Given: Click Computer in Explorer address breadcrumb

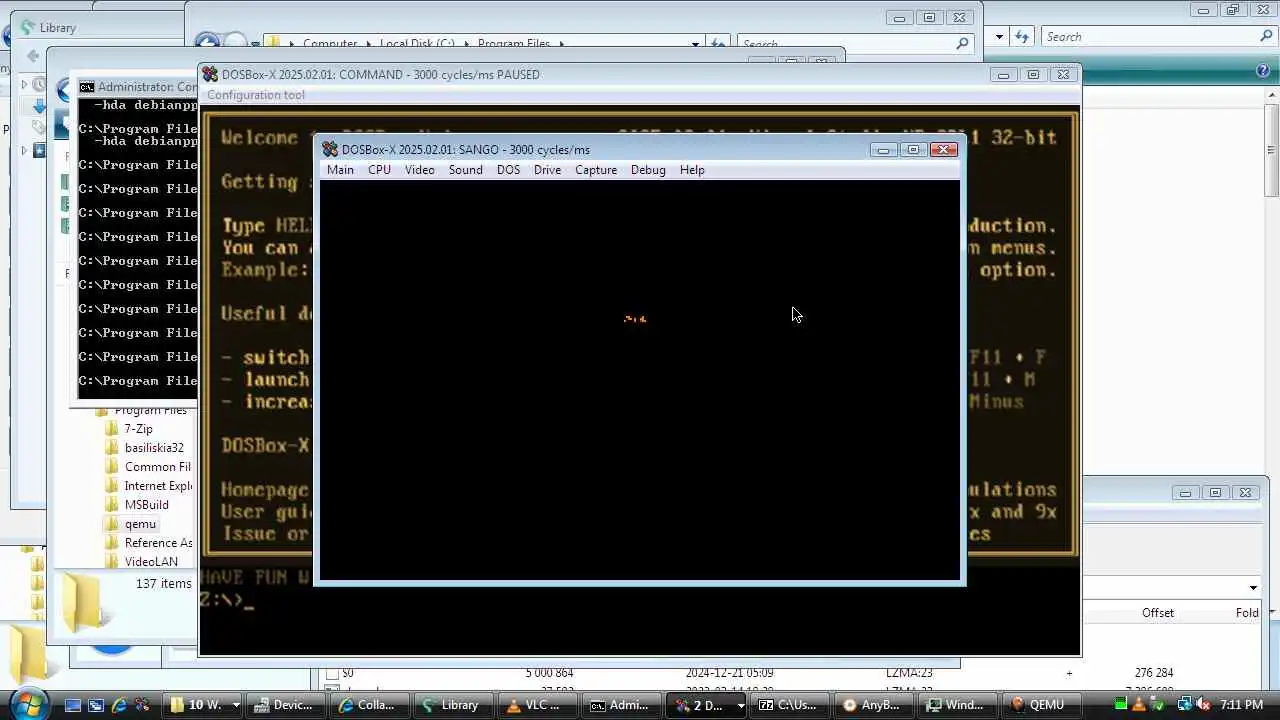Looking at the screenshot, I should [330, 44].
